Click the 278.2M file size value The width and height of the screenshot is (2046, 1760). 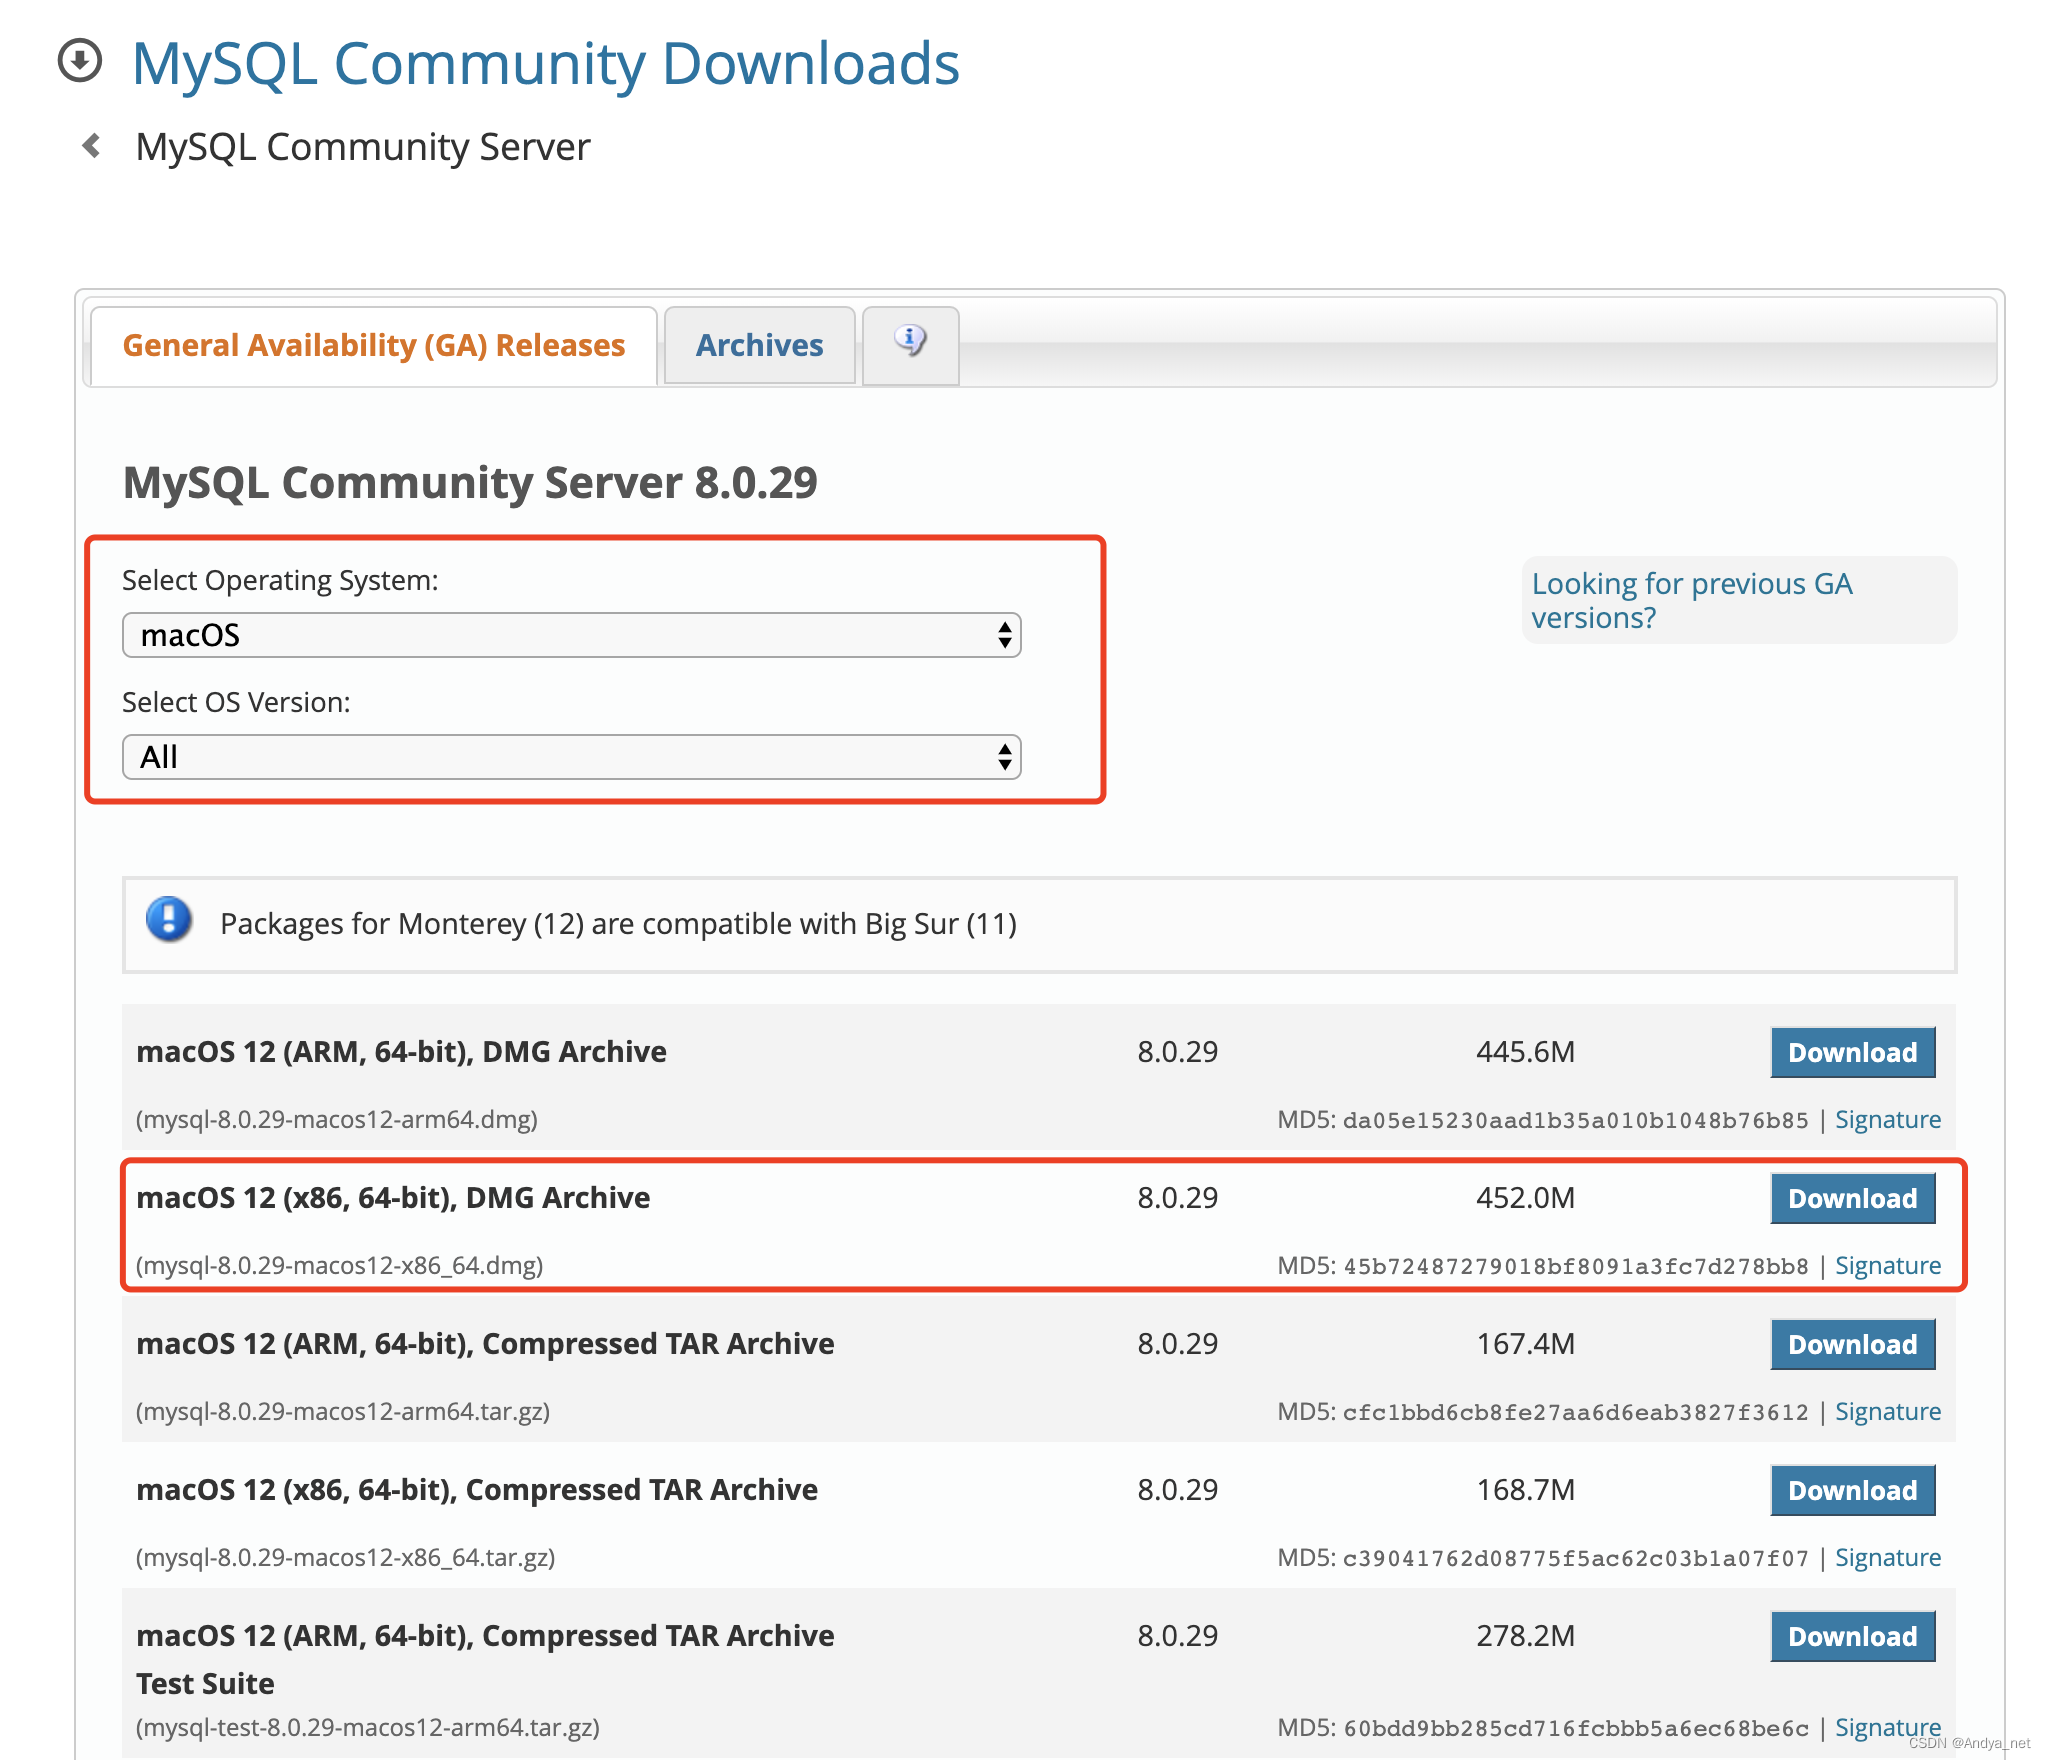(x=1525, y=1636)
